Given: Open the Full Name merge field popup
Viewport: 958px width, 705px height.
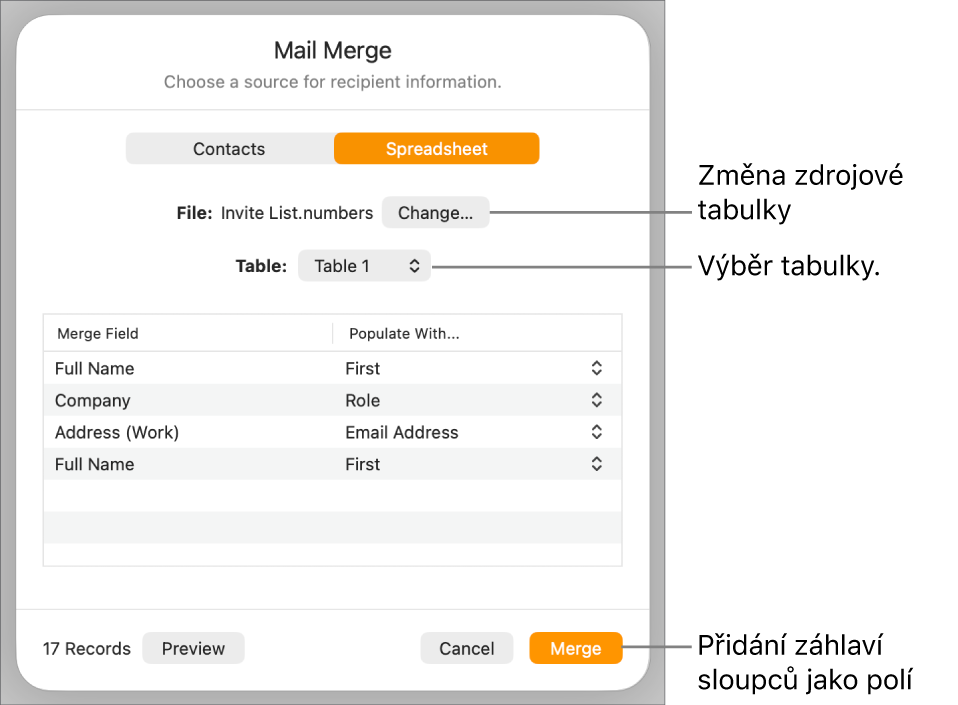Looking at the screenshot, I should coord(596,368).
